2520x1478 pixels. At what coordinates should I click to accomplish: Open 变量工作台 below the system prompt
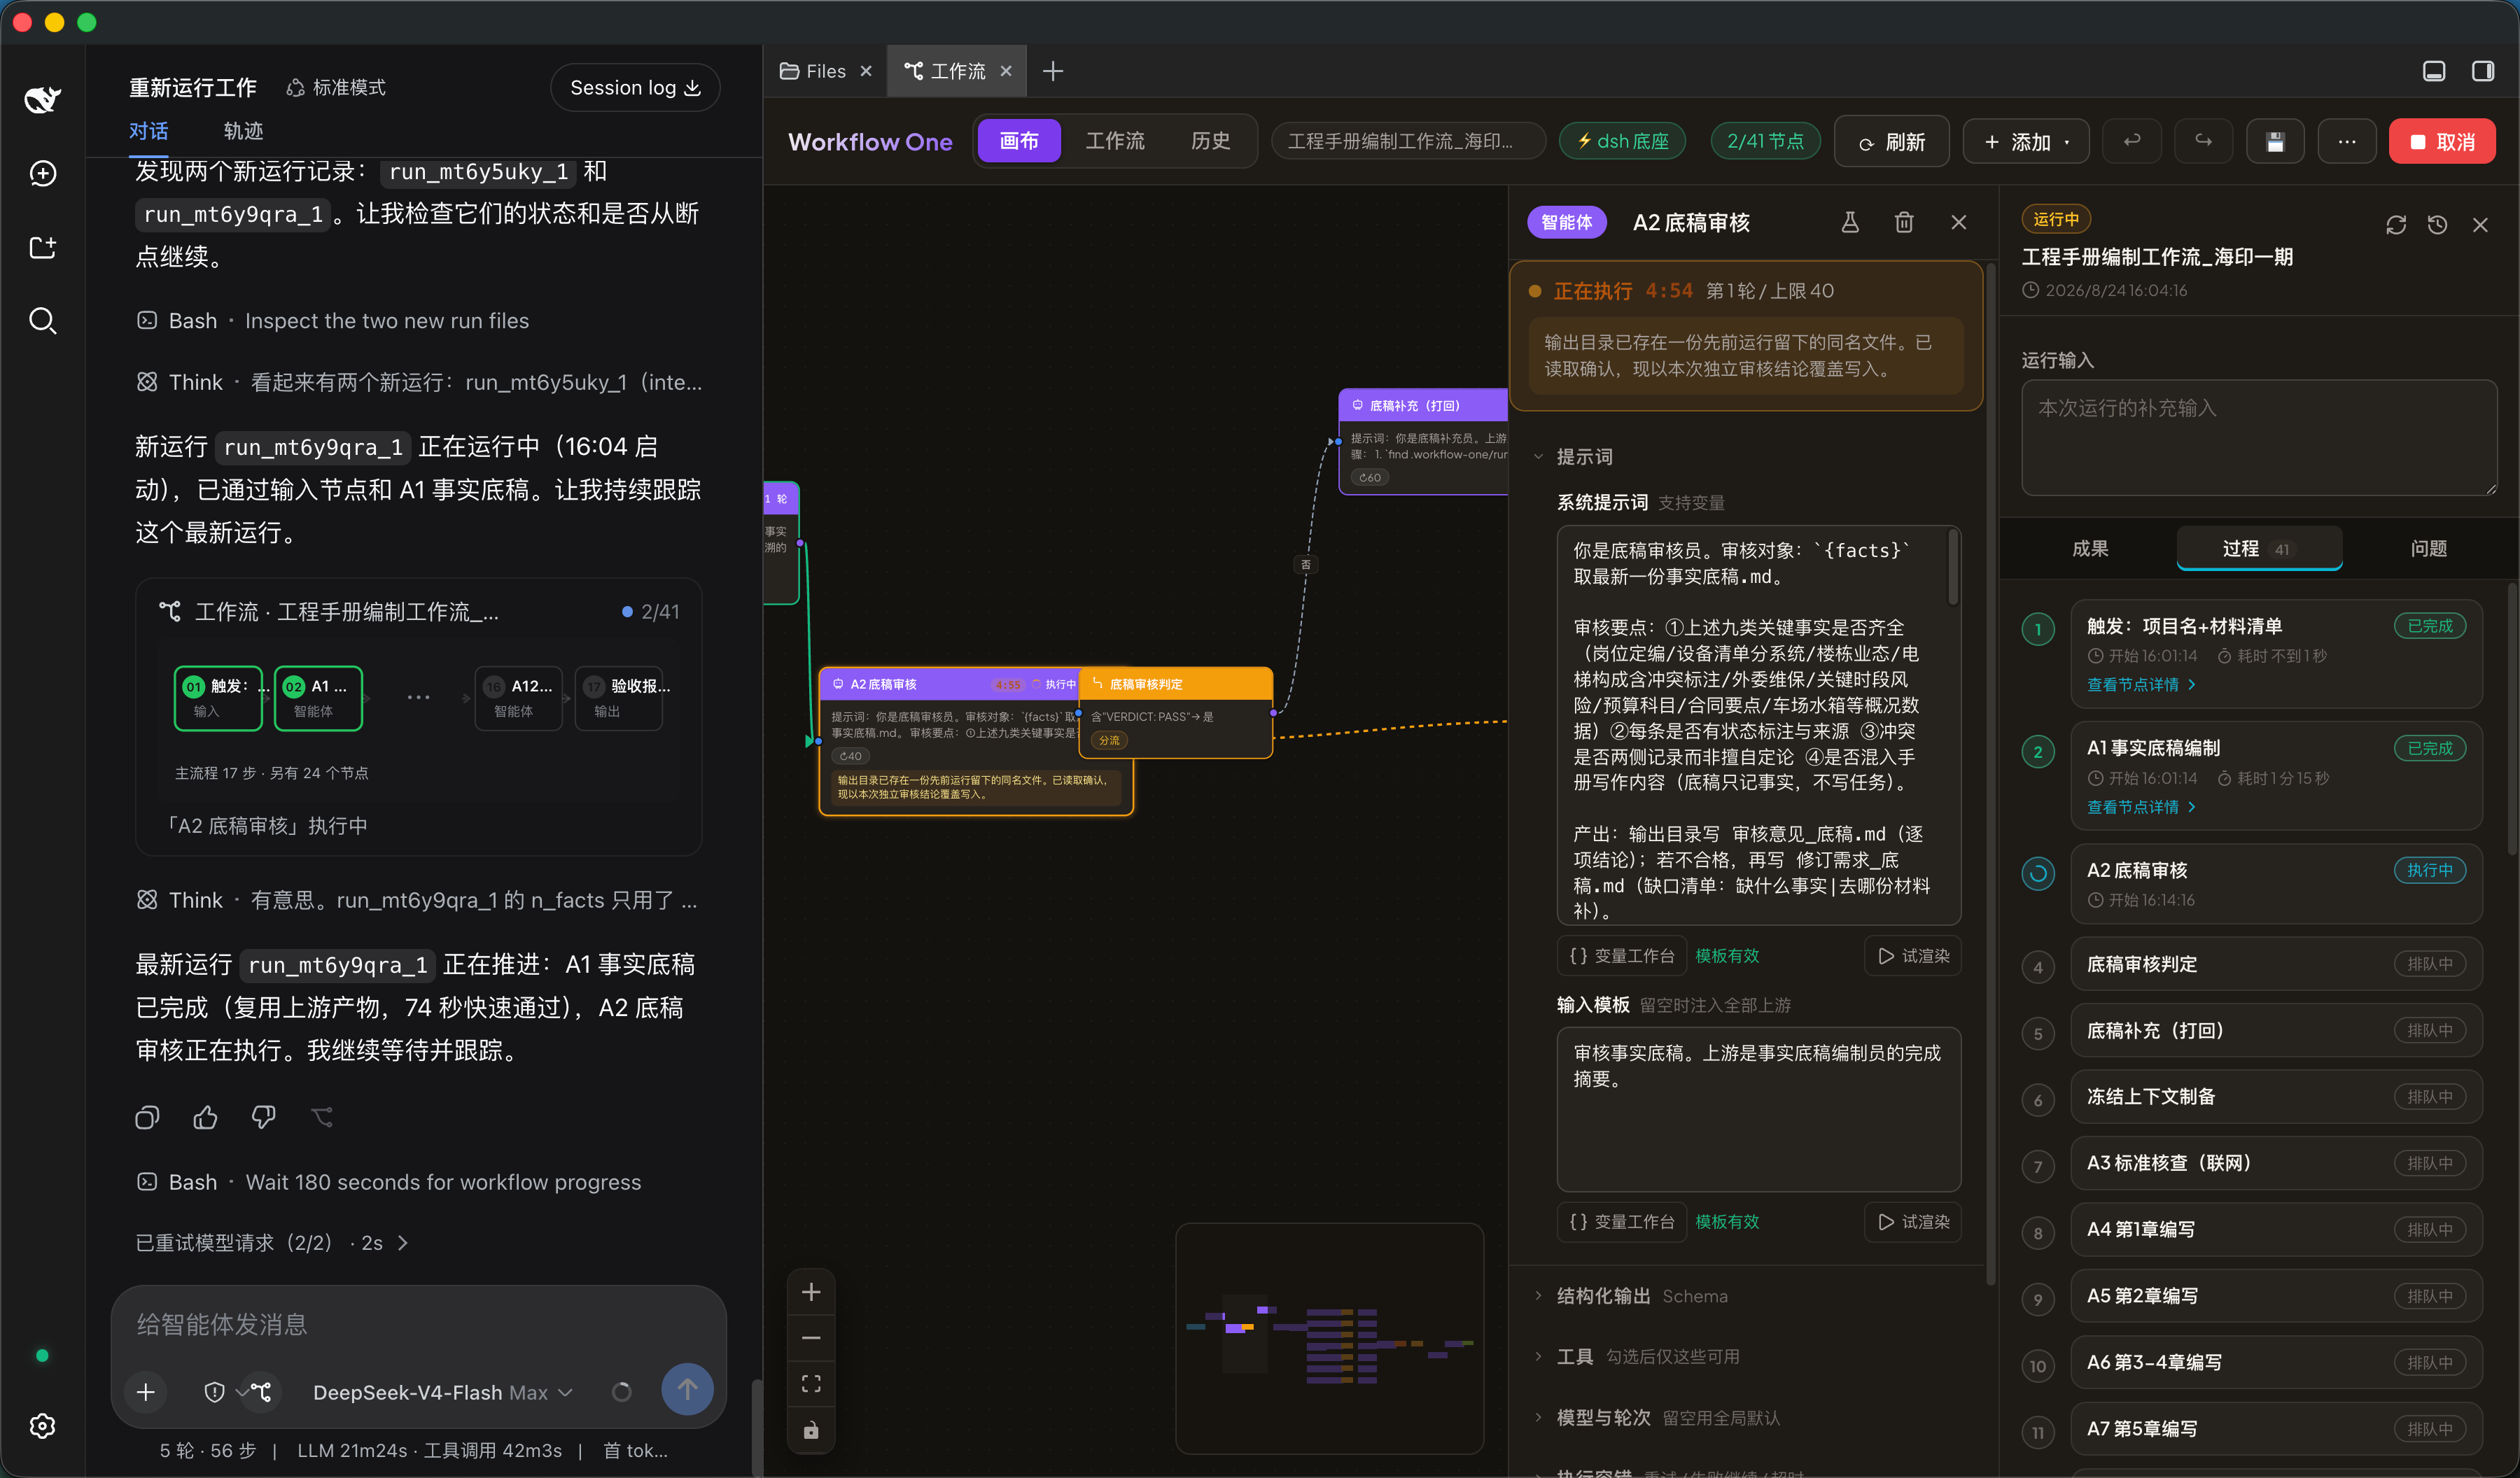tap(1621, 956)
